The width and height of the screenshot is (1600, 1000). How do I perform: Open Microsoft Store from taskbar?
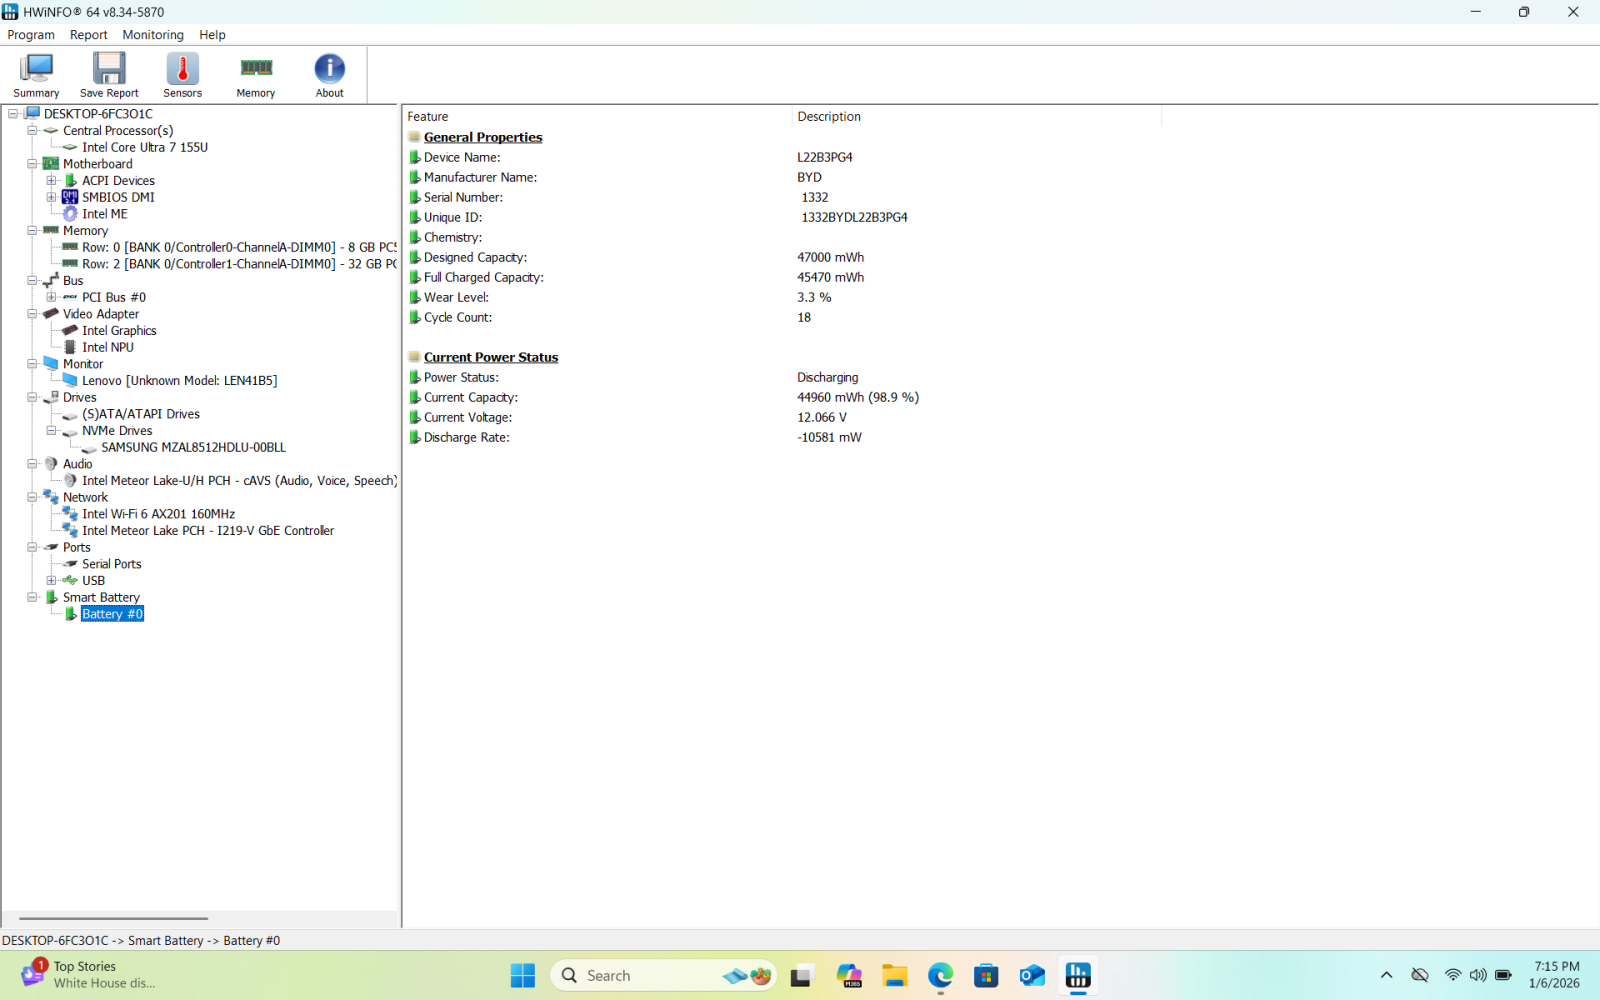[986, 975]
